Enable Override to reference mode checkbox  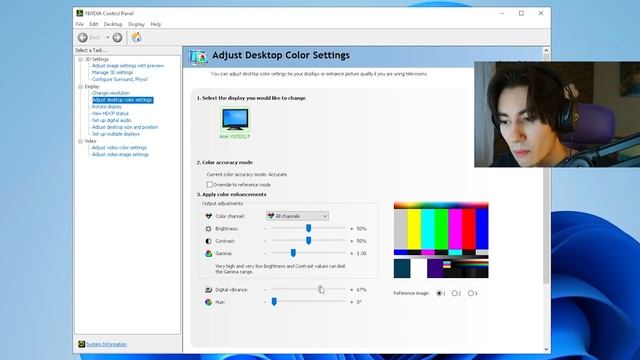click(x=209, y=184)
